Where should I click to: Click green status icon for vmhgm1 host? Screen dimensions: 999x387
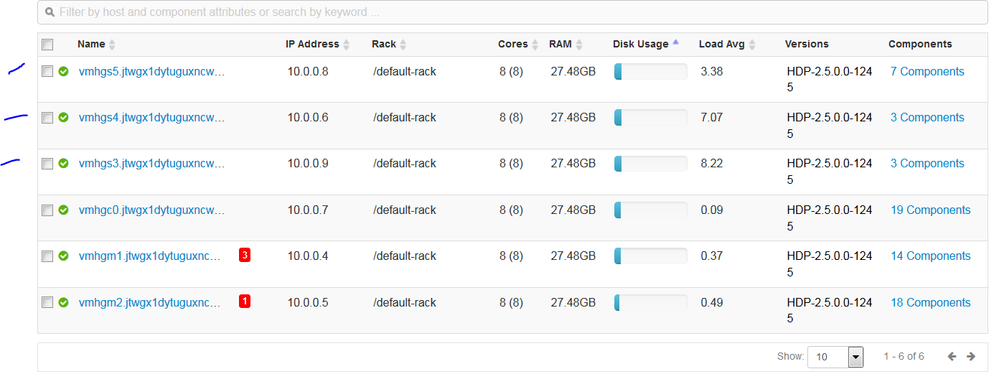coord(63,256)
